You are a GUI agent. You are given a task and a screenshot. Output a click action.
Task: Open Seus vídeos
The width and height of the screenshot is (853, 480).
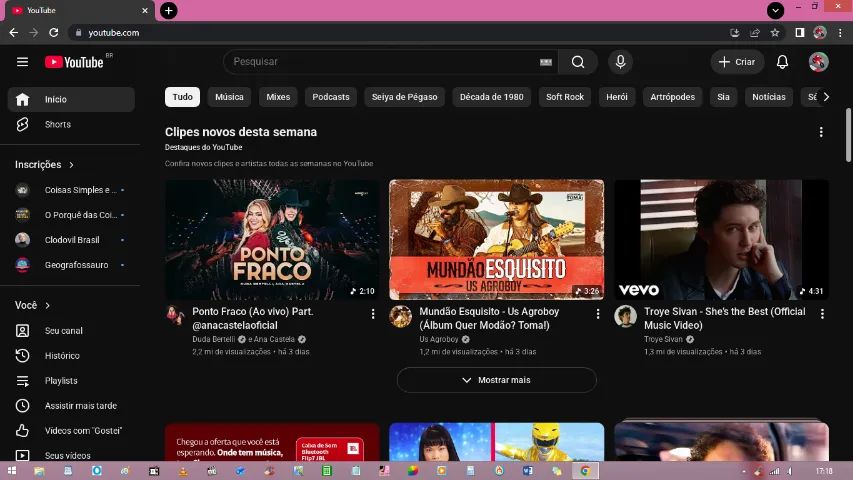[x=71, y=456]
